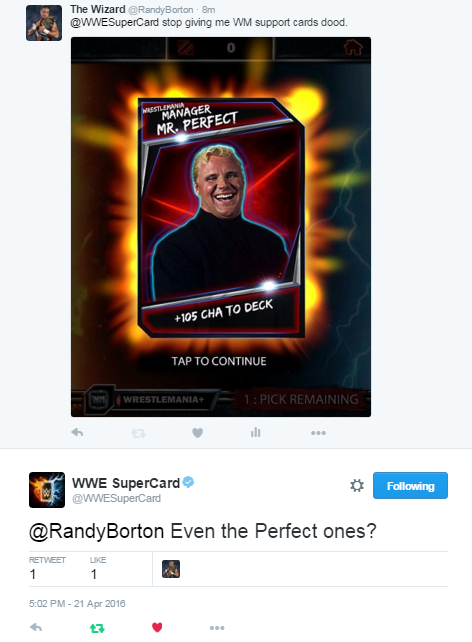
Task: Click @RandyBorton mention in reply text
Action: (96, 531)
